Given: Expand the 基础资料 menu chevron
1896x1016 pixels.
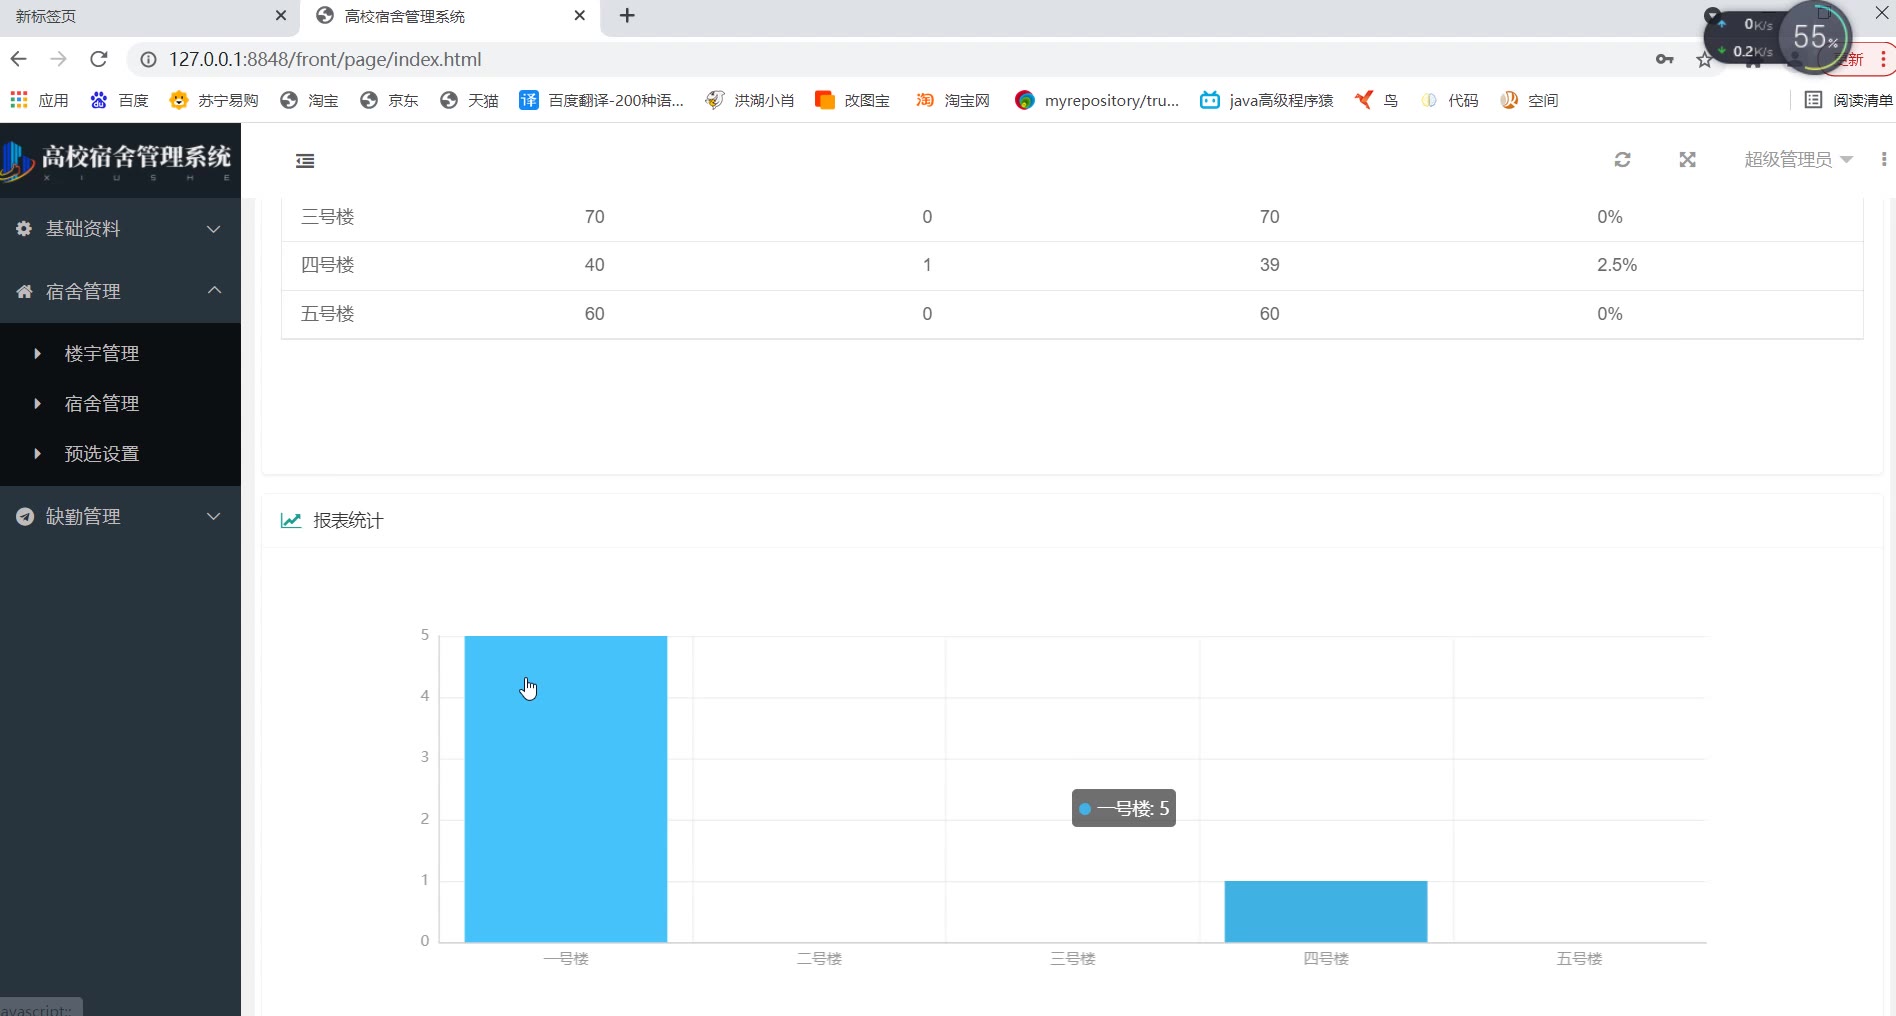Looking at the screenshot, I should tap(213, 229).
